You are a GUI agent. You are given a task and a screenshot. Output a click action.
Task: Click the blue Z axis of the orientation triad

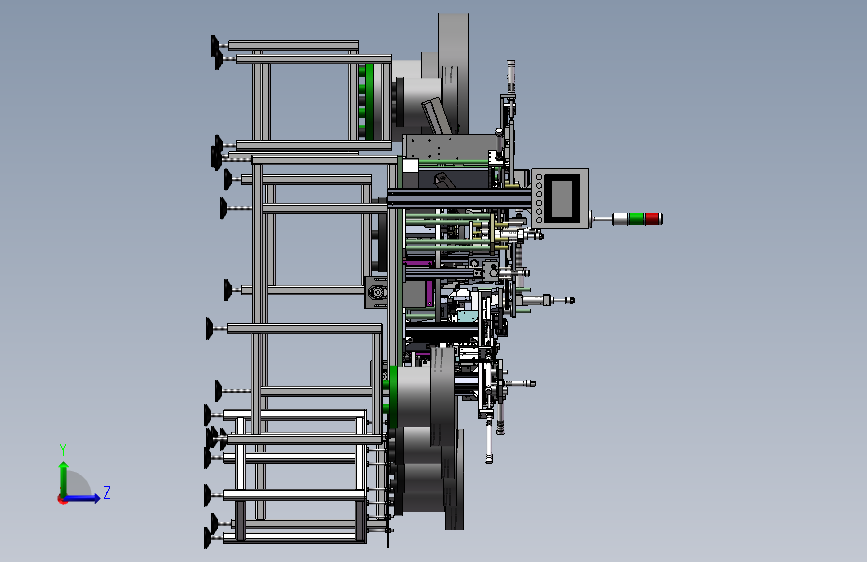[x=83, y=498]
